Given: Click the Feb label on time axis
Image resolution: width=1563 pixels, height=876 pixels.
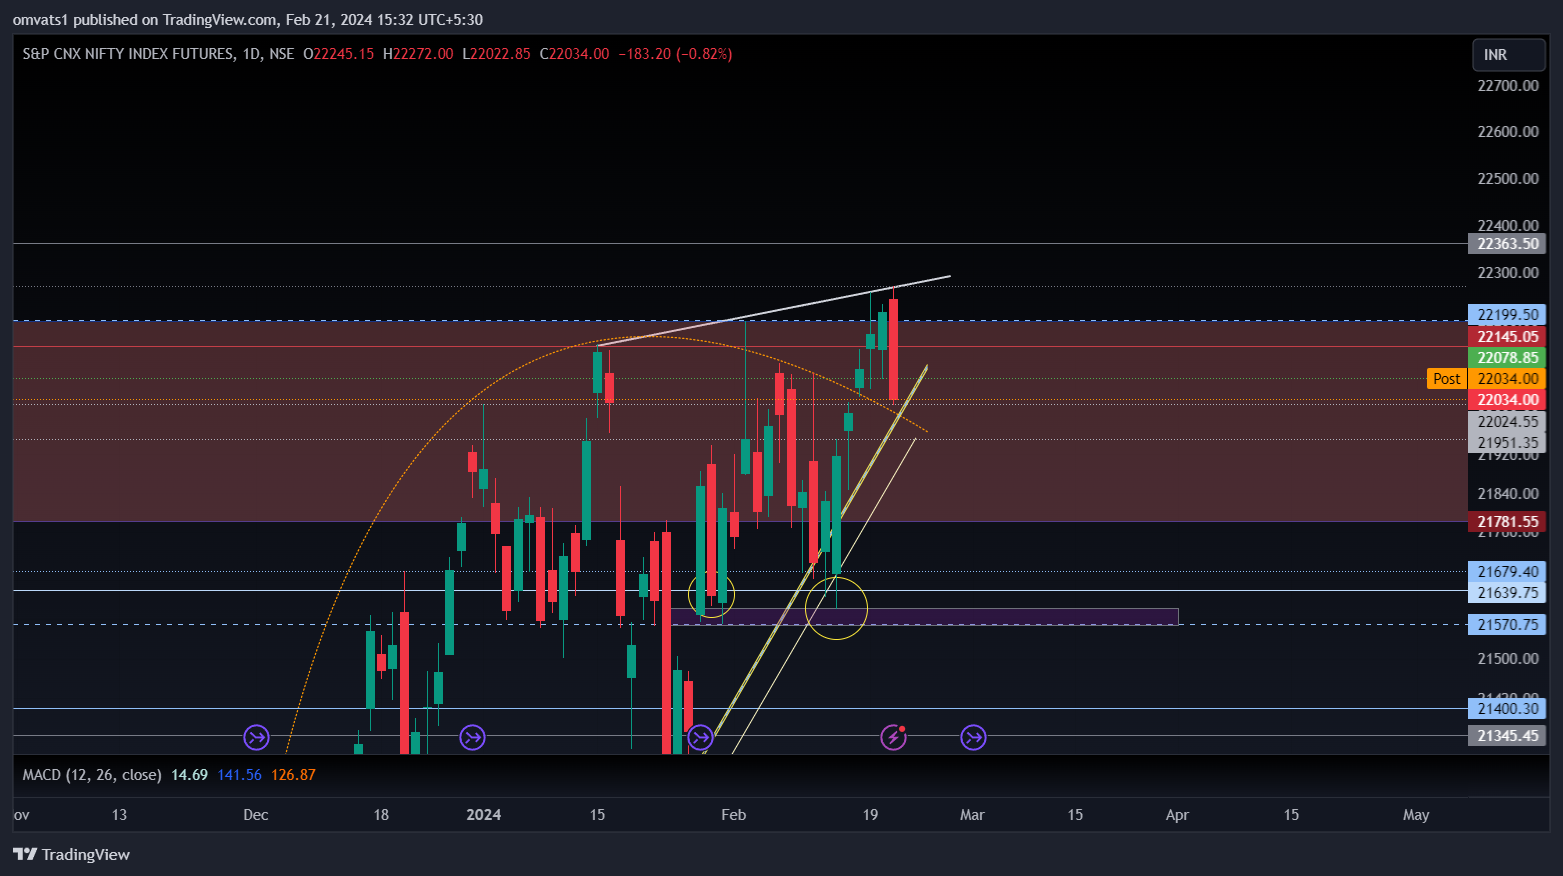Looking at the screenshot, I should point(734,815).
